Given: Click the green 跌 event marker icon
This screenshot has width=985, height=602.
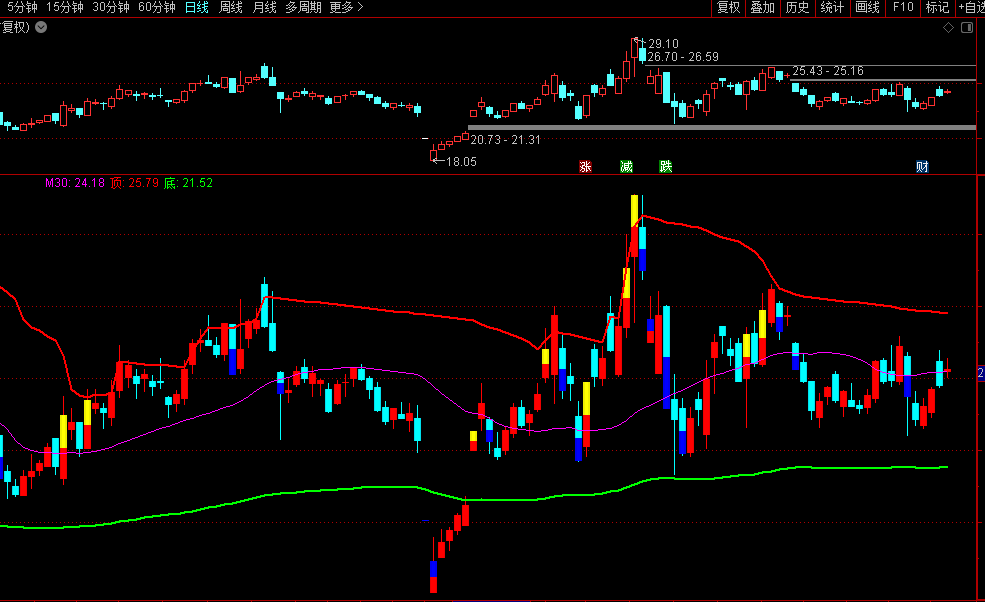Looking at the screenshot, I should point(666,166).
